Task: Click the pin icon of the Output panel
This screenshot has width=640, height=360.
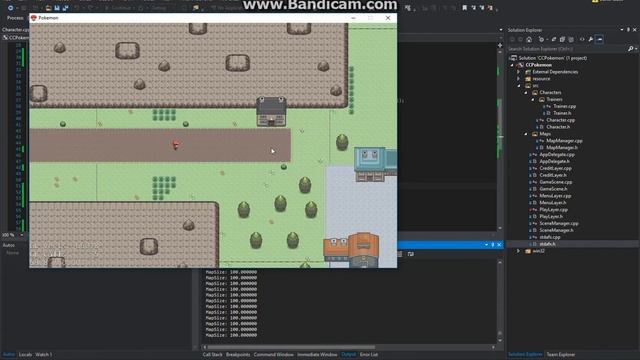Action: tap(493, 244)
